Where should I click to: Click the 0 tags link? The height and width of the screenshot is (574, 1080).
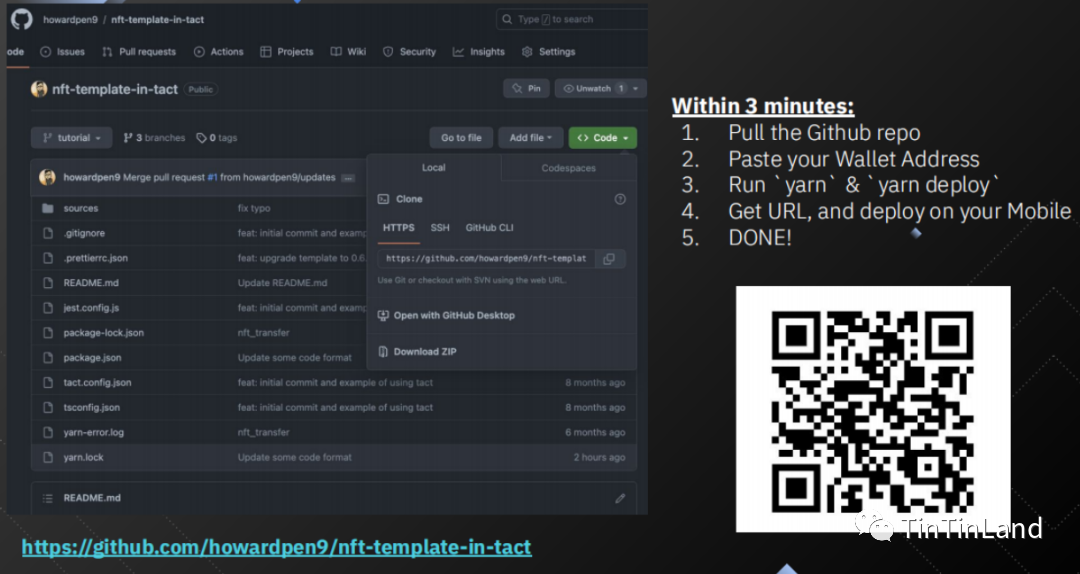pyautogui.click(x=217, y=138)
